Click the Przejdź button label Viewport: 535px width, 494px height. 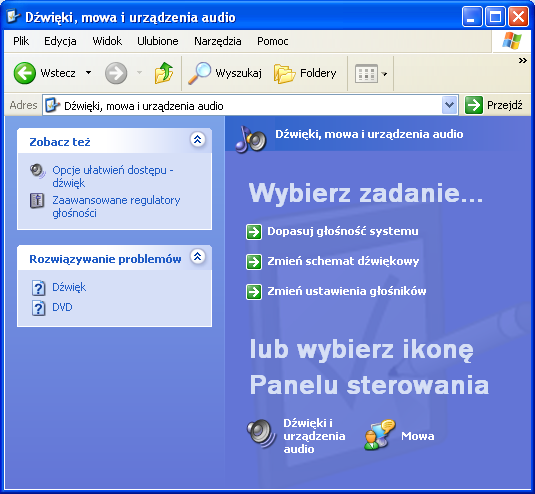tap(504, 105)
